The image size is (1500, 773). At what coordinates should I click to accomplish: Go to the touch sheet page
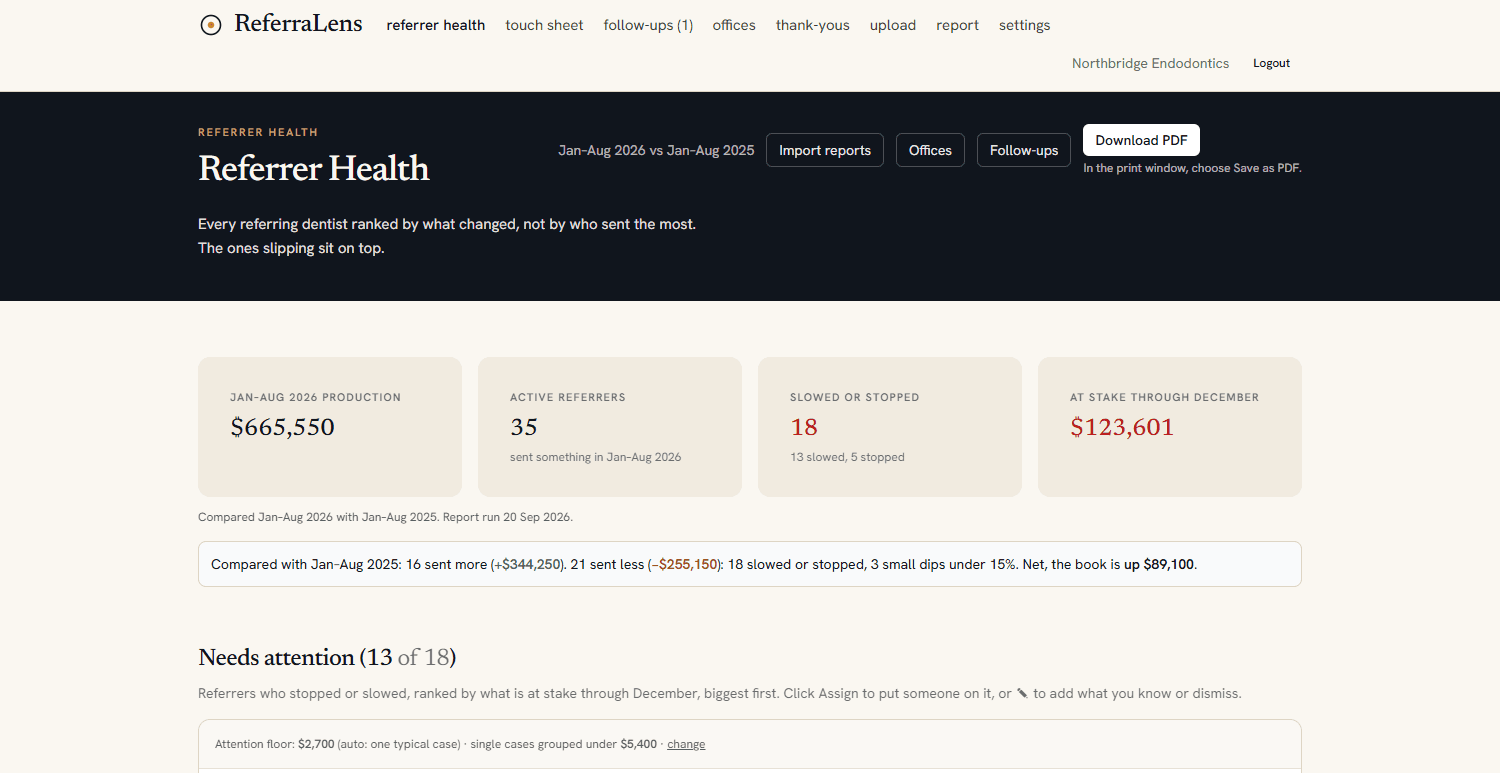click(x=544, y=25)
